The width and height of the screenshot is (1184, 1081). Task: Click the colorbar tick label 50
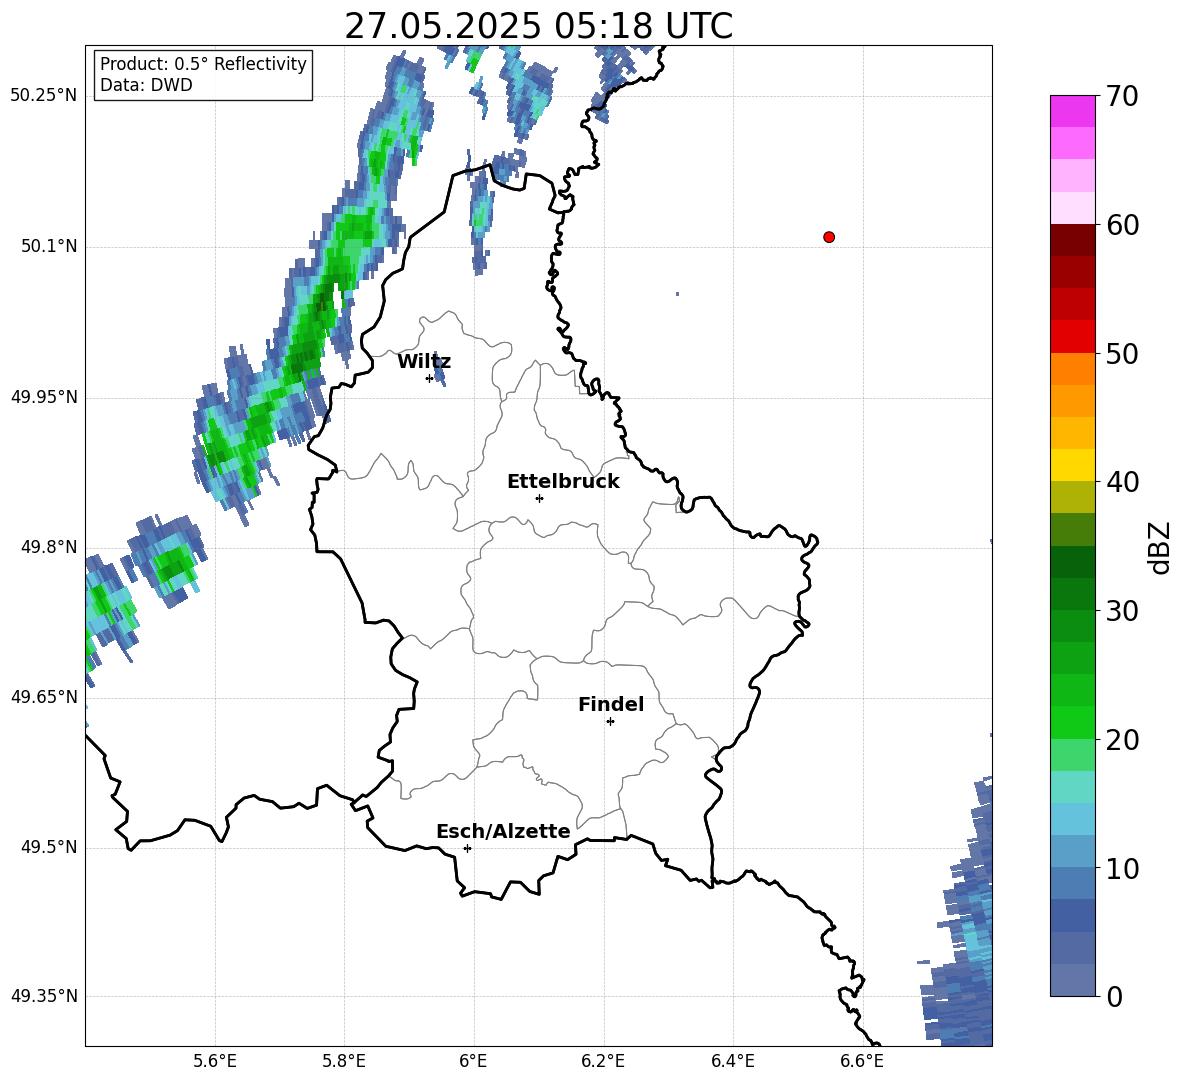[x=1123, y=353]
